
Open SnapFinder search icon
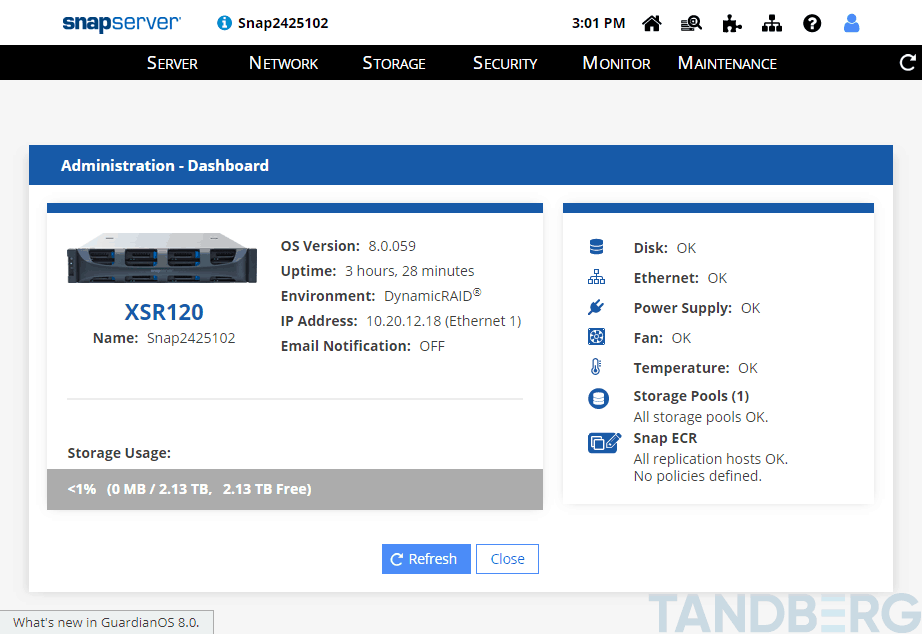pyautogui.click(x=691, y=23)
